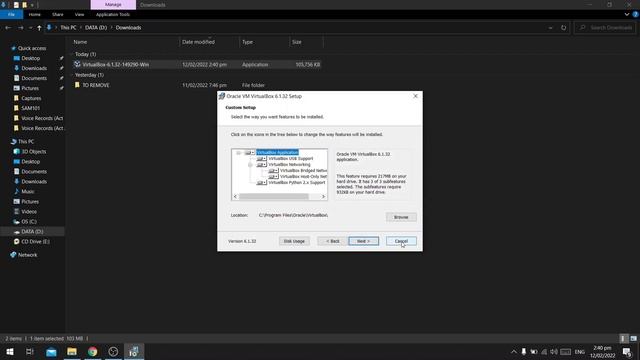Click the Search Downloads box
Image resolution: width=640 pixels, height=360 pixels.
tap(606, 28)
